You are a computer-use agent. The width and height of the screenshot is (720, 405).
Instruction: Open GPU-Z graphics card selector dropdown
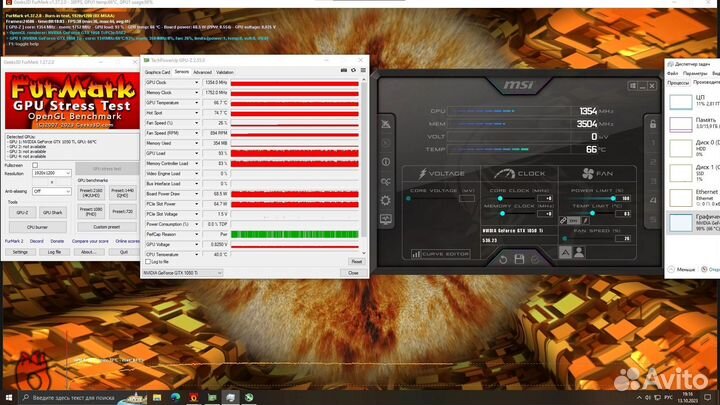coord(183,273)
